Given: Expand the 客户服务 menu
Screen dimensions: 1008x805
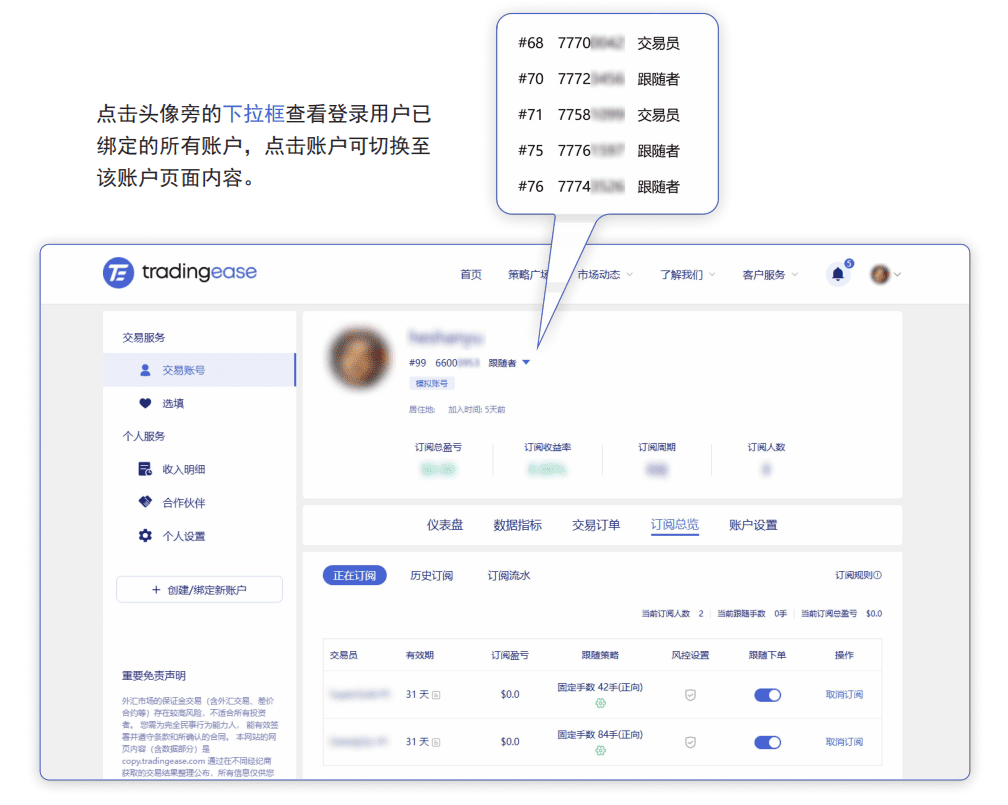Looking at the screenshot, I should click(x=770, y=275).
